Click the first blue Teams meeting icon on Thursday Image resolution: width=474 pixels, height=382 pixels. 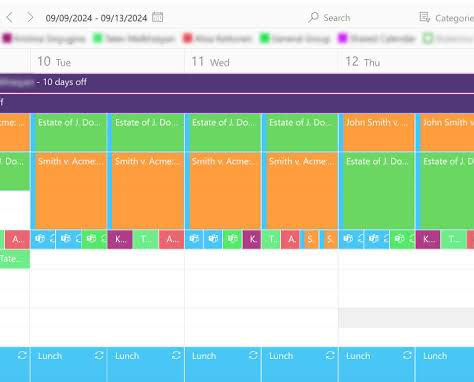click(348, 239)
